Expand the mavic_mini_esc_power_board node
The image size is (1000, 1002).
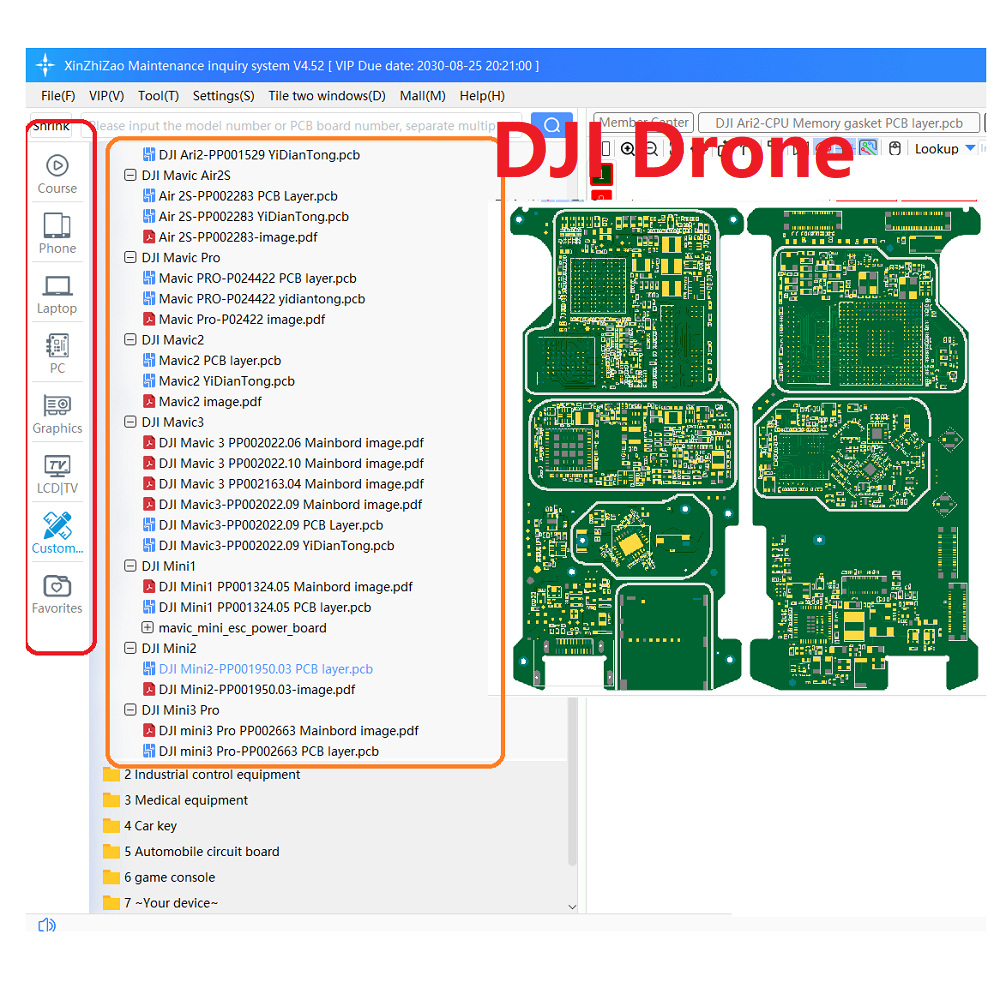pyautogui.click(x=148, y=628)
